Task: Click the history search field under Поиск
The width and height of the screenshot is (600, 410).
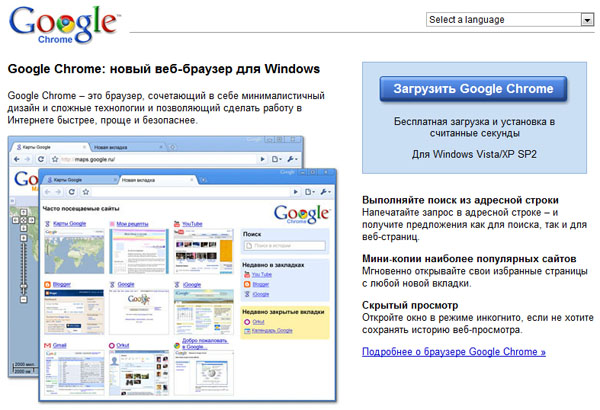Action: click(x=284, y=245)
